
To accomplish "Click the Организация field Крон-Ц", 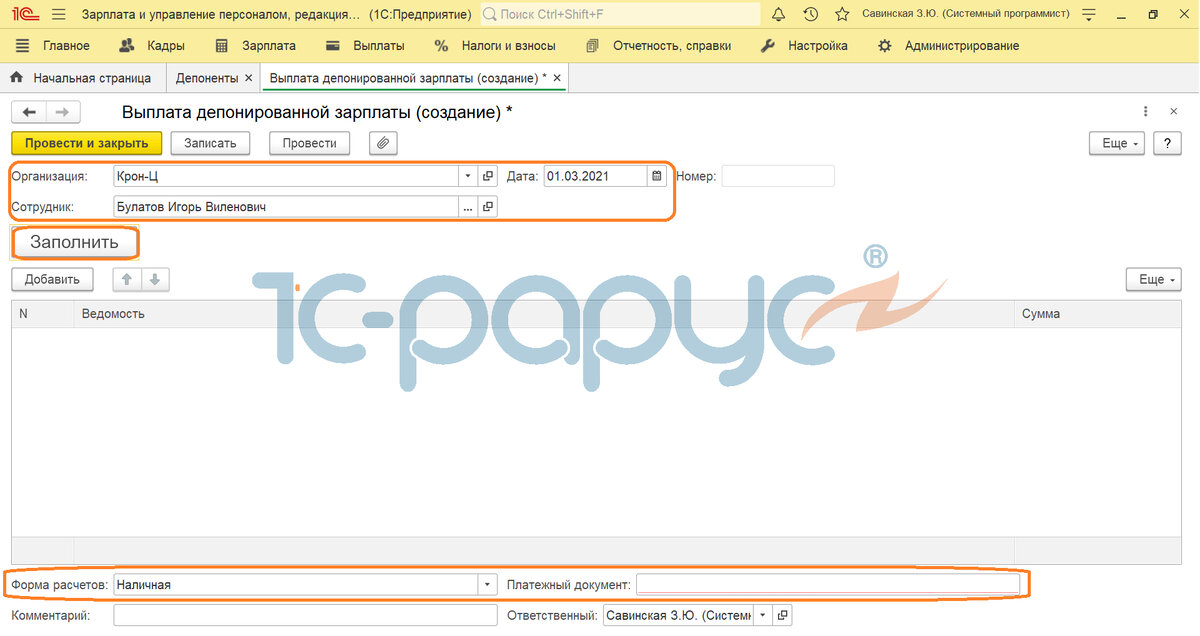I will click(286, 176).
